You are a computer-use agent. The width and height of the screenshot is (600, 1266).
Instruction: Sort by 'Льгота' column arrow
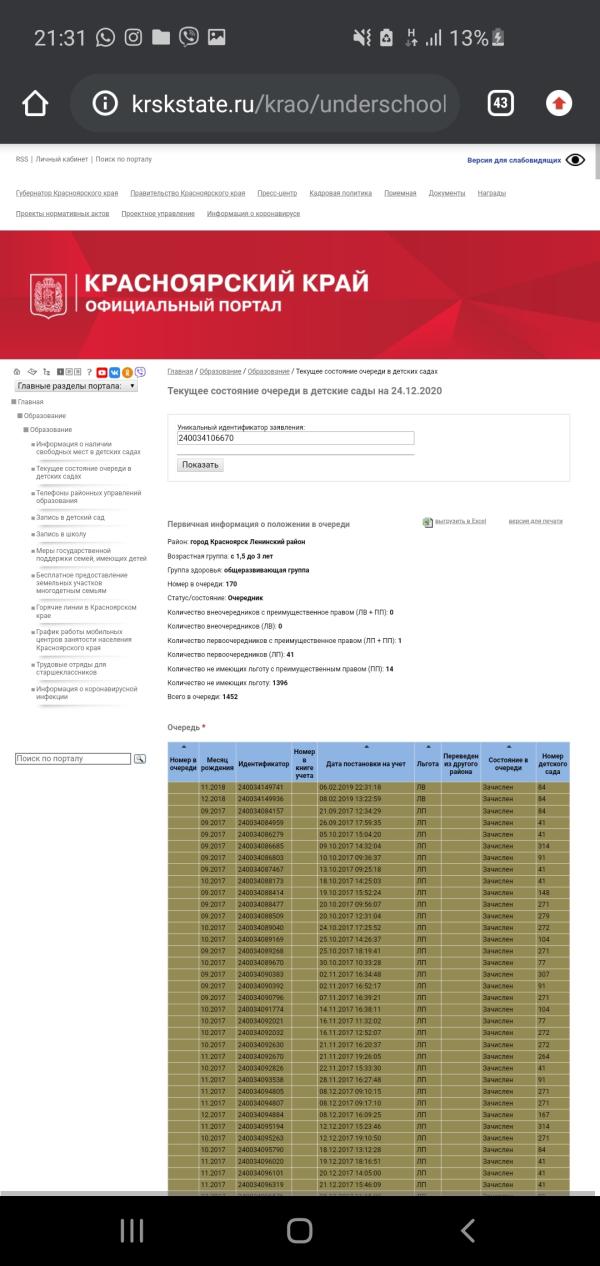point(428,747)
